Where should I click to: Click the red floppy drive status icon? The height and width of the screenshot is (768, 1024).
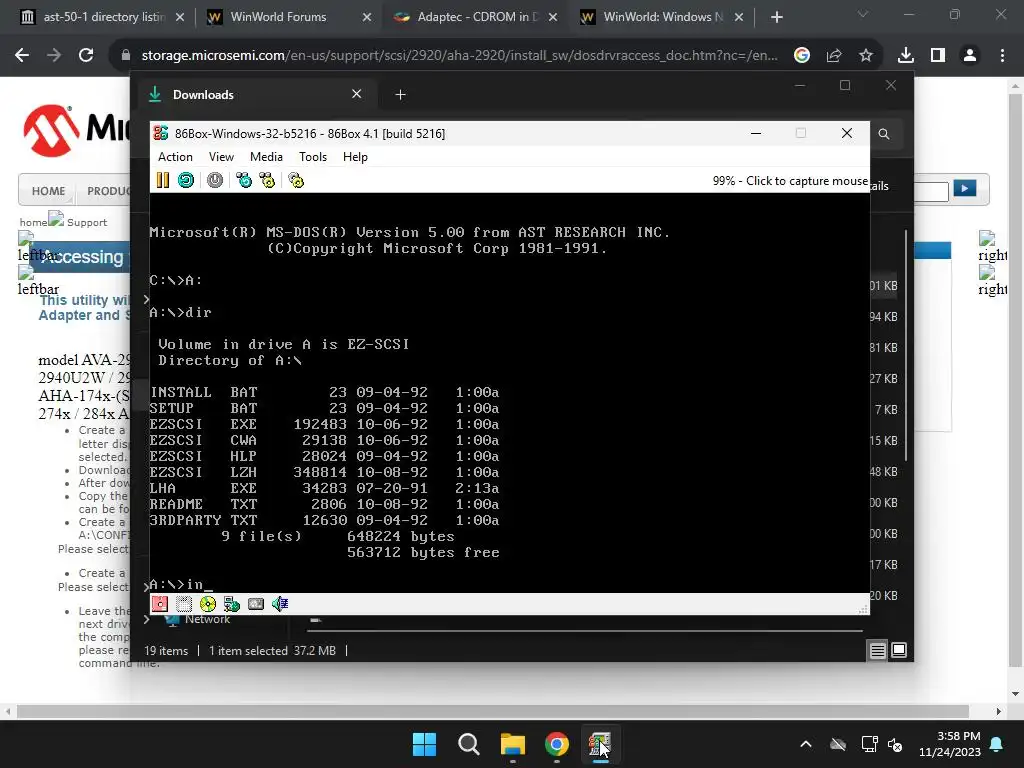[159, 604]
